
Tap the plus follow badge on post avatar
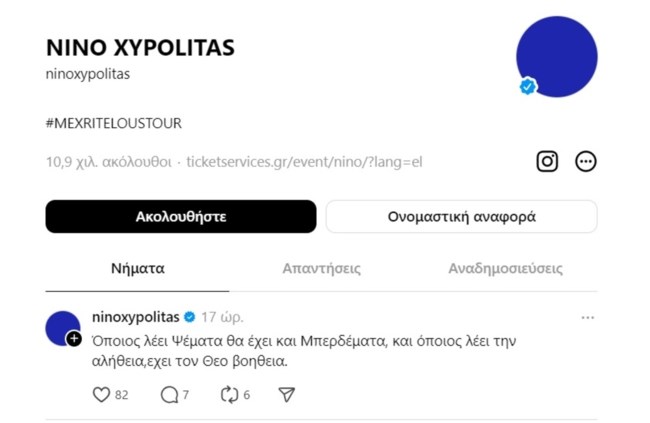[74, 339]
